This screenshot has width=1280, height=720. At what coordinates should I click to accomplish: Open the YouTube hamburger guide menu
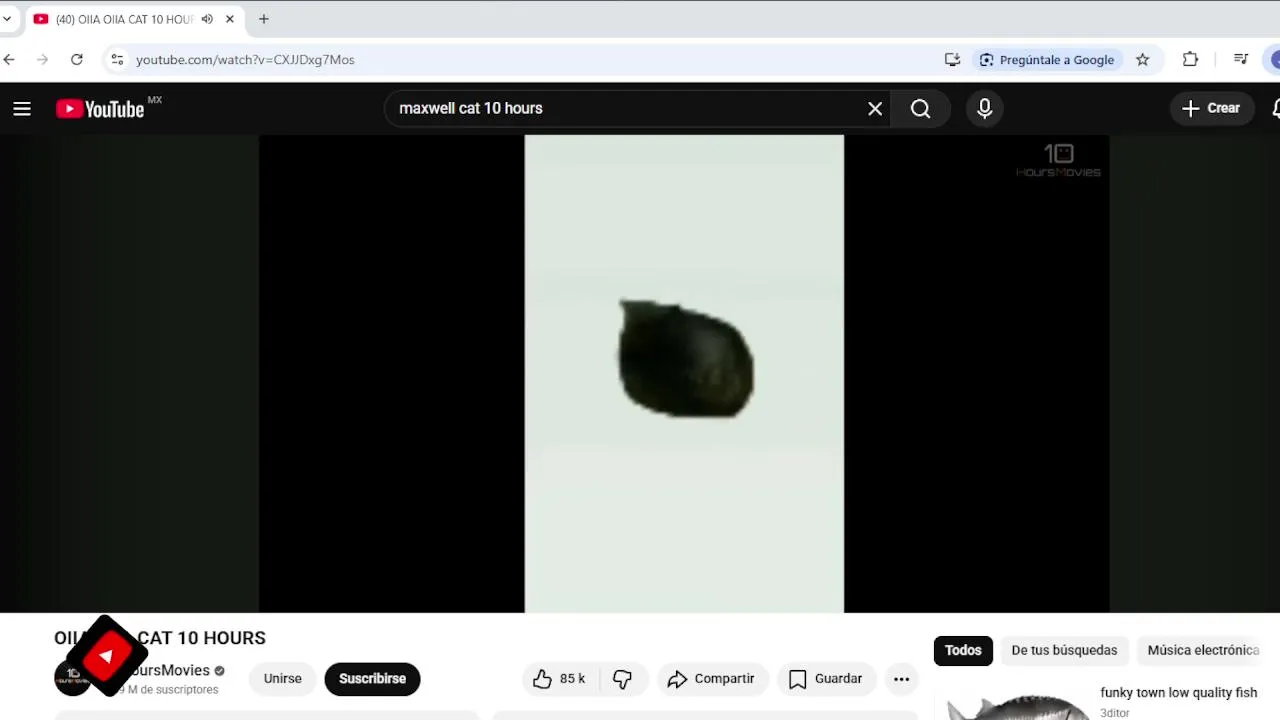[x=22, y=109]
